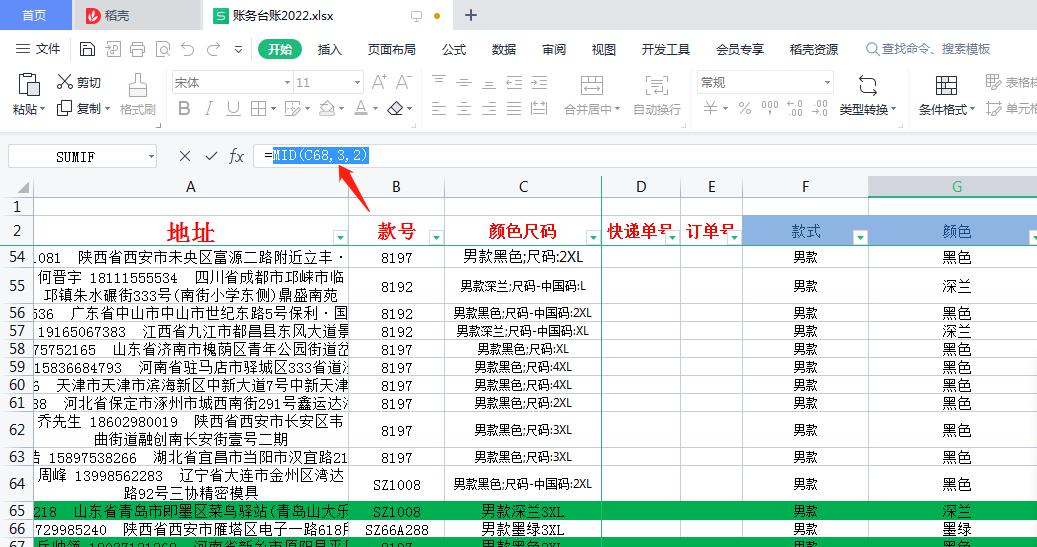Click the 开始 ribbon tab
This screenshot has height=547, width=1037.
pos(280,50)
